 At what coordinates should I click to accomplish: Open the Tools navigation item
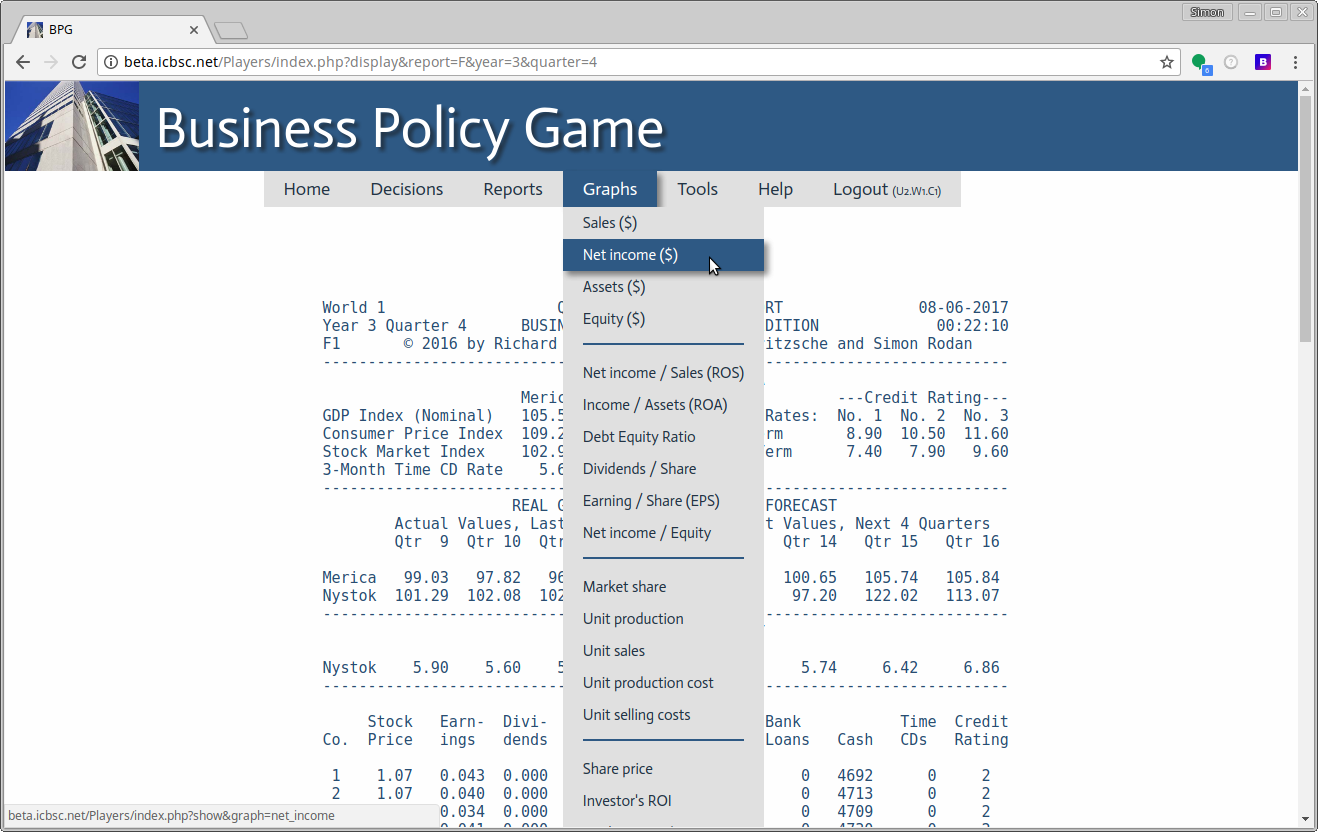pos(697,189)
